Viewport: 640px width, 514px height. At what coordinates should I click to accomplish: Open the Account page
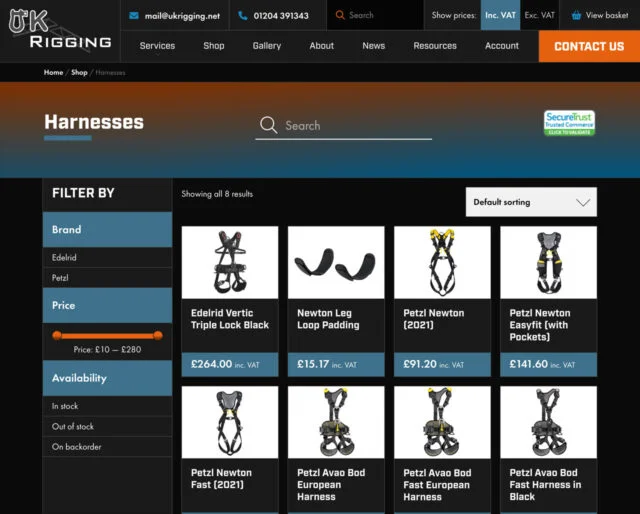(502, 46)
